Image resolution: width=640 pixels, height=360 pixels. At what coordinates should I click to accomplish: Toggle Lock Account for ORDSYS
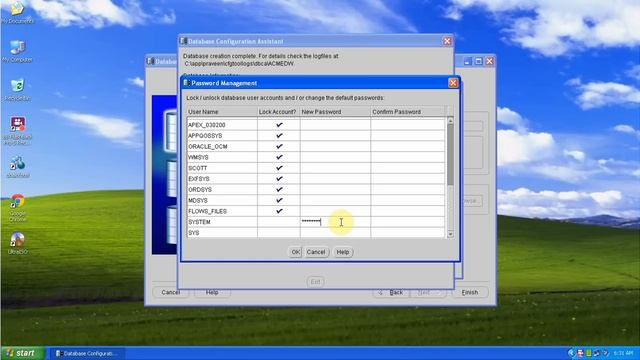point(279,189)
